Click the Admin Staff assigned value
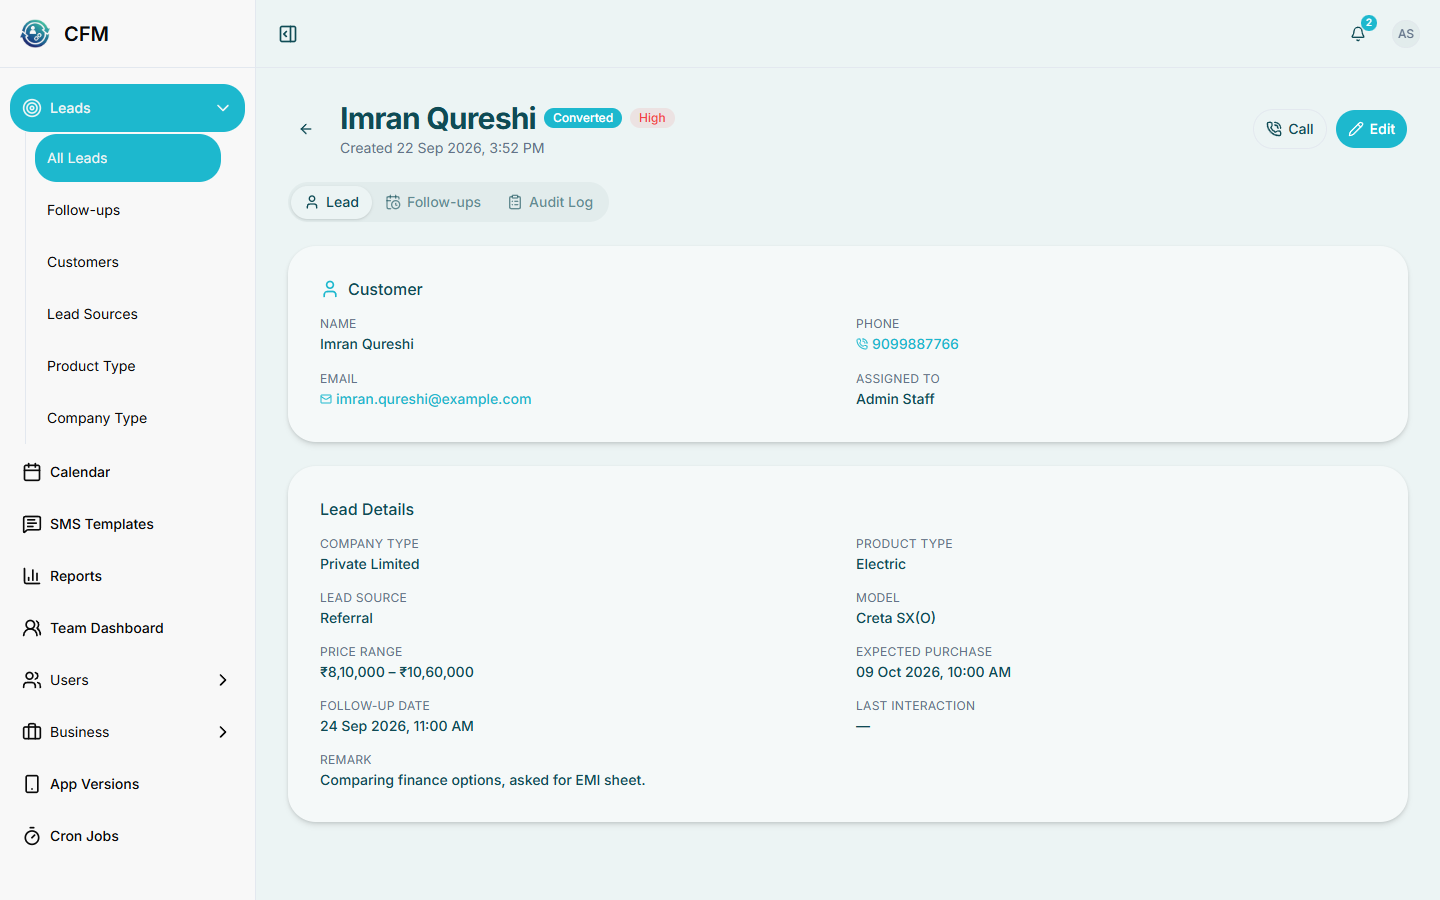This screenshot has height=900, width=1440. pos(895,399)
